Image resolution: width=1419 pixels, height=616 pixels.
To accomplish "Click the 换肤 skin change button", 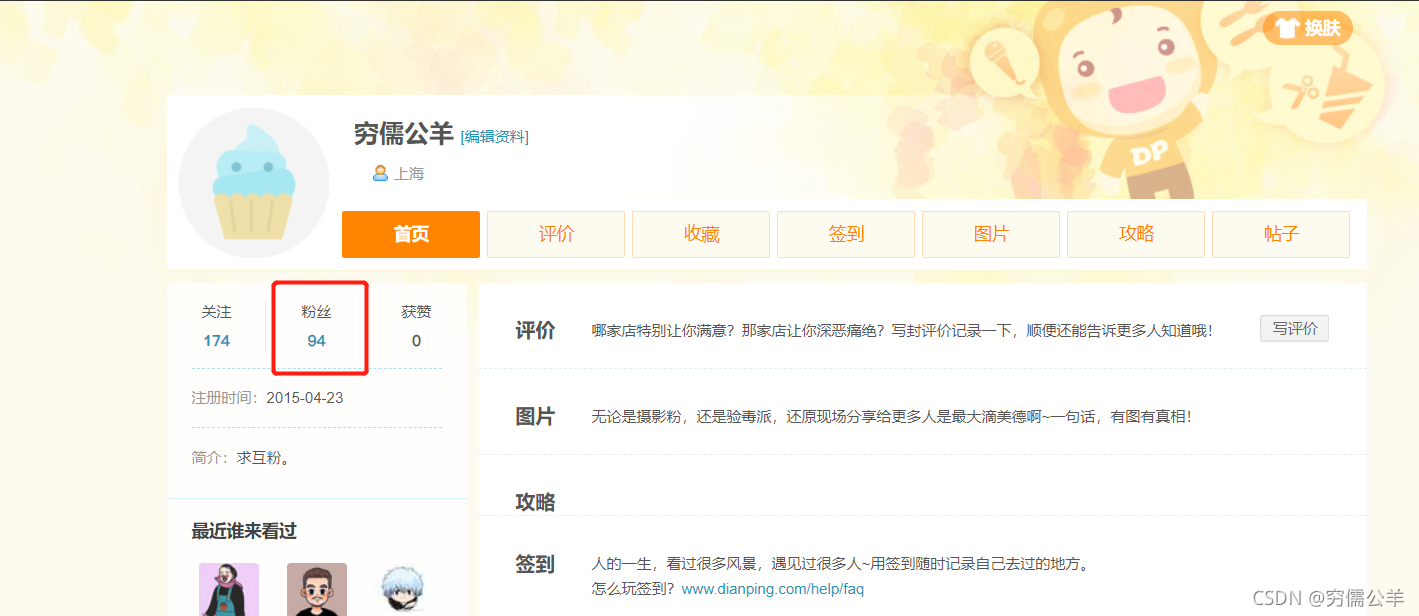I will point(1308,28).
